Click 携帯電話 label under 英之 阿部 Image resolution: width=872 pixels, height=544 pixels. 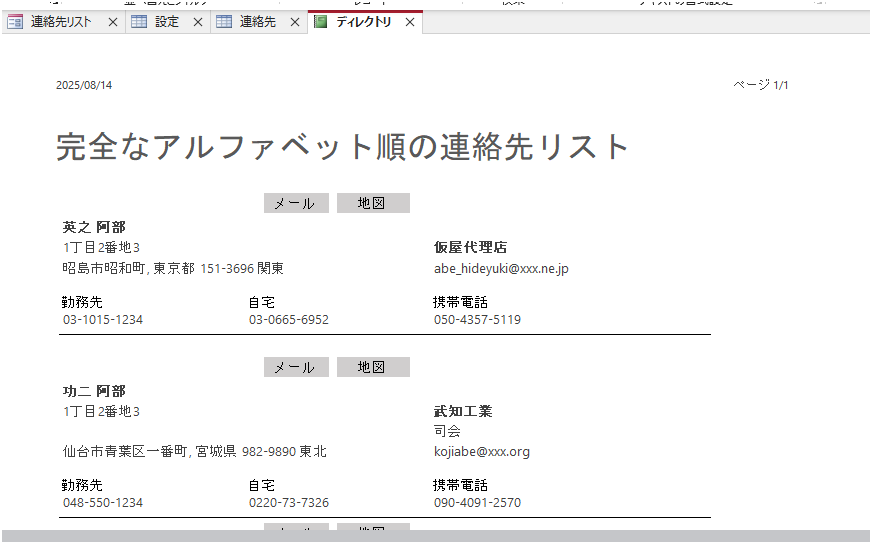click(460, 303)
